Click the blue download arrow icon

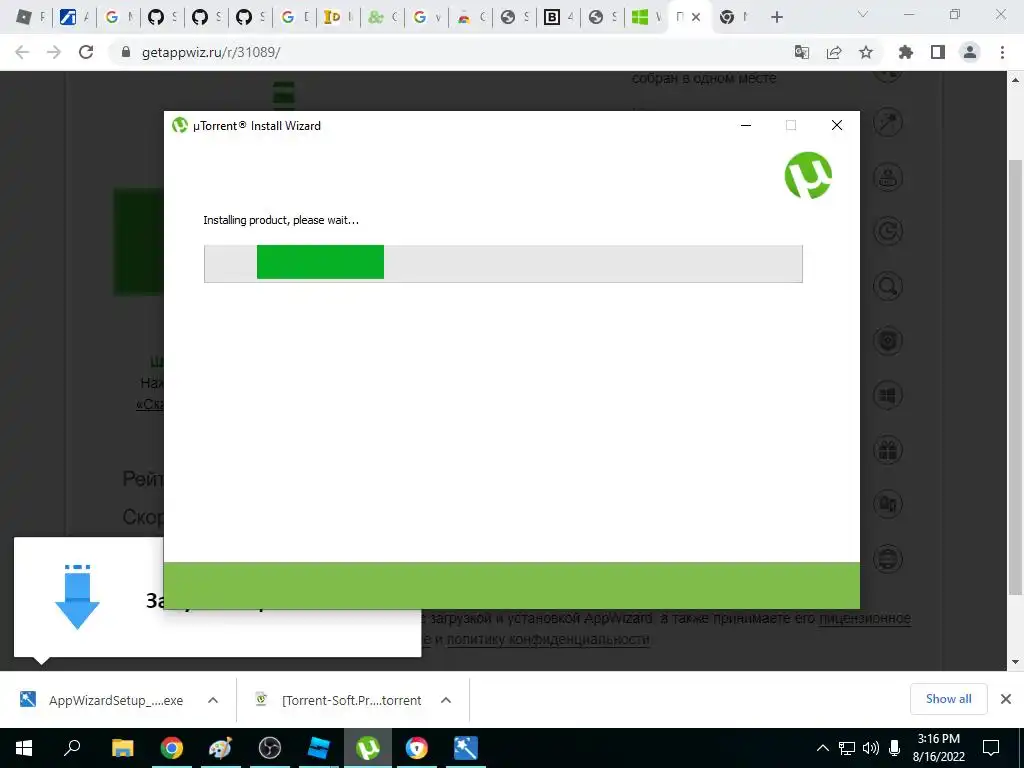click(x=77, y=596)
